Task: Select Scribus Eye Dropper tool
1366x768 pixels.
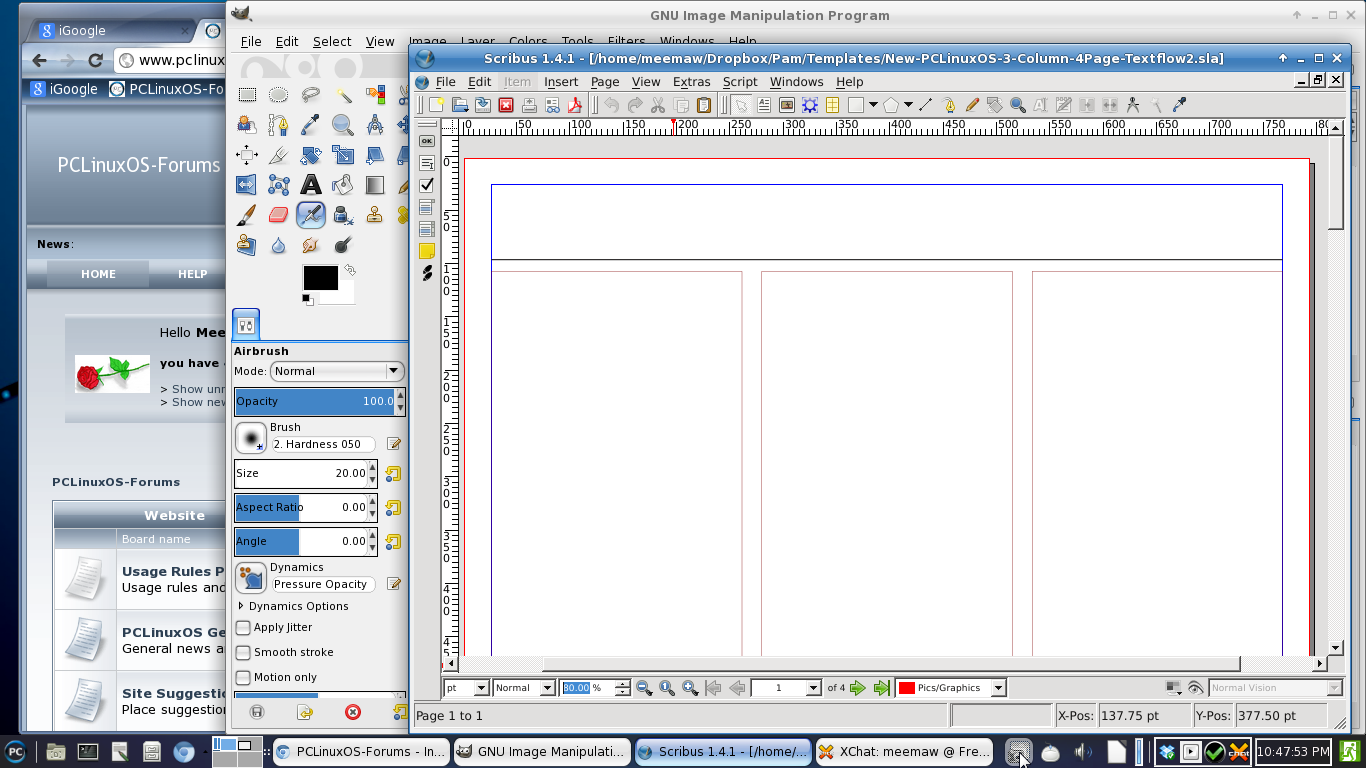Action: 1179,105
